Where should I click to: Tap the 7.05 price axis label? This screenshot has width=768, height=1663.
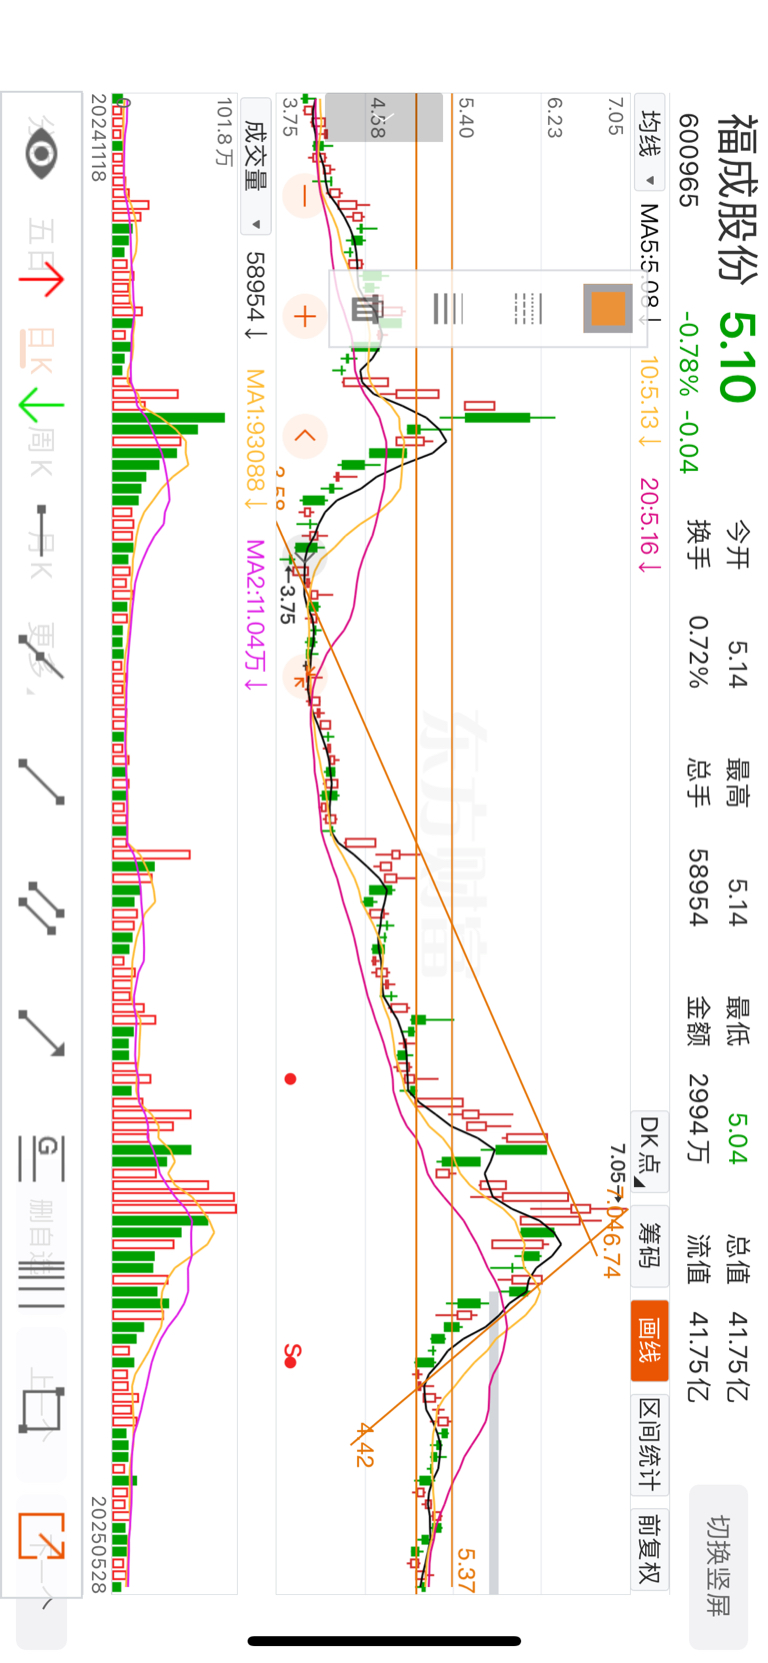tap(616, 116)
